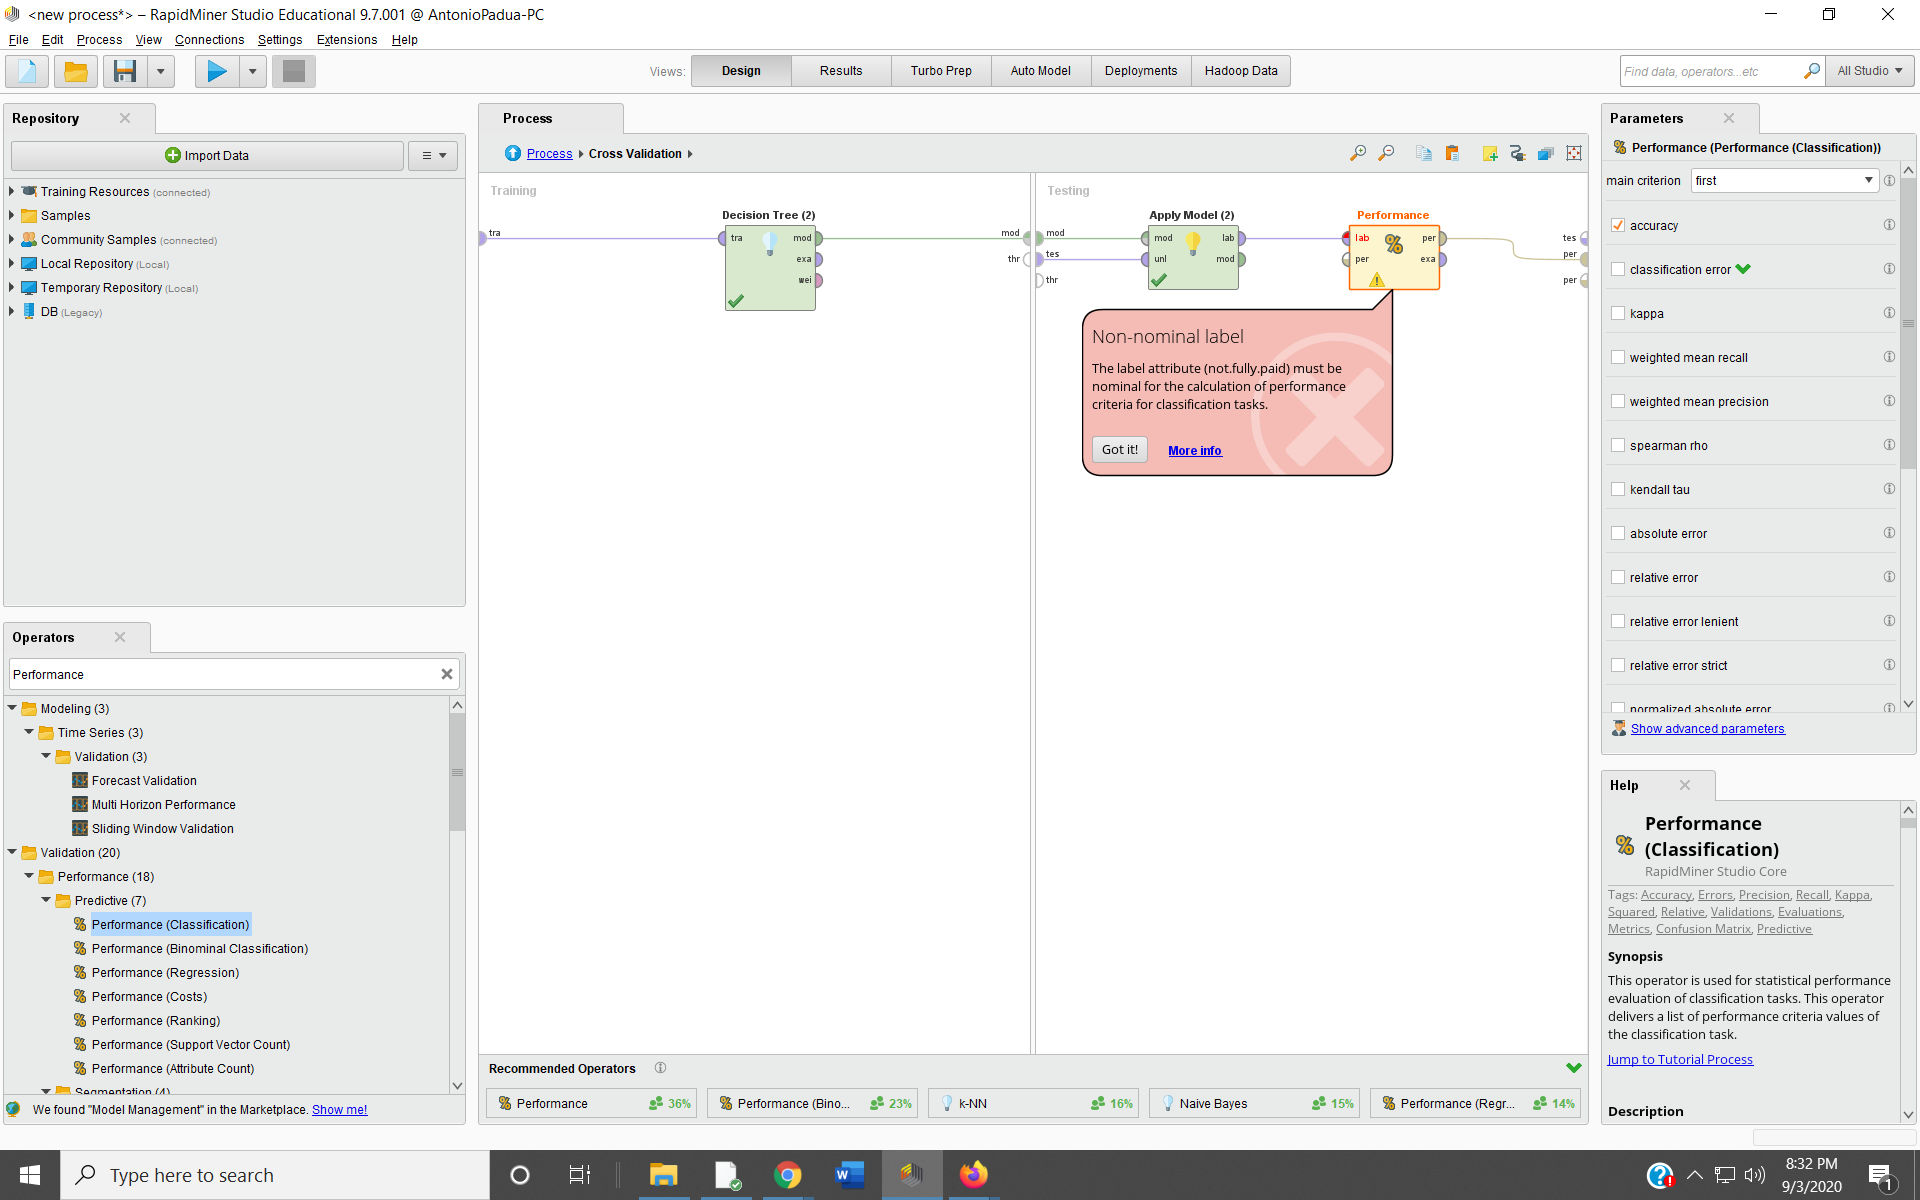Click the blue operator-order icon in Process toolbar

(1545, 153)
